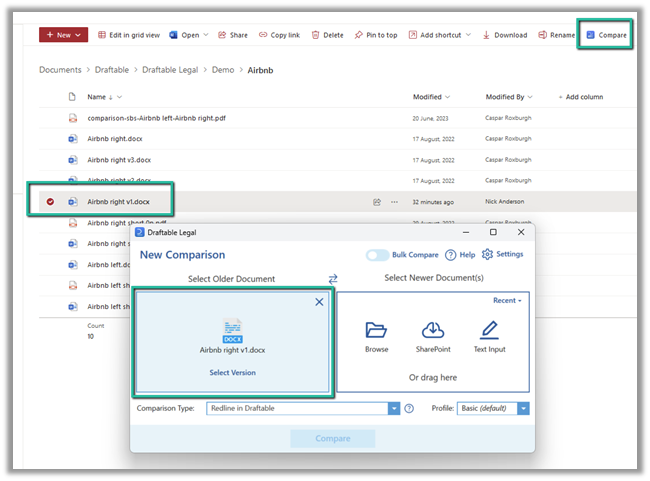This screenshot has height=481, width=650.
Task: Click Copy link in toolbar
Action: [279, 35]
